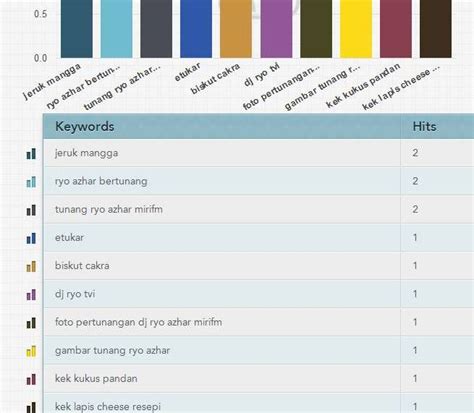Screen dimensions: 474x413
Task: Click chart icon beside etukar row
Action: click(x=31, y=238)
